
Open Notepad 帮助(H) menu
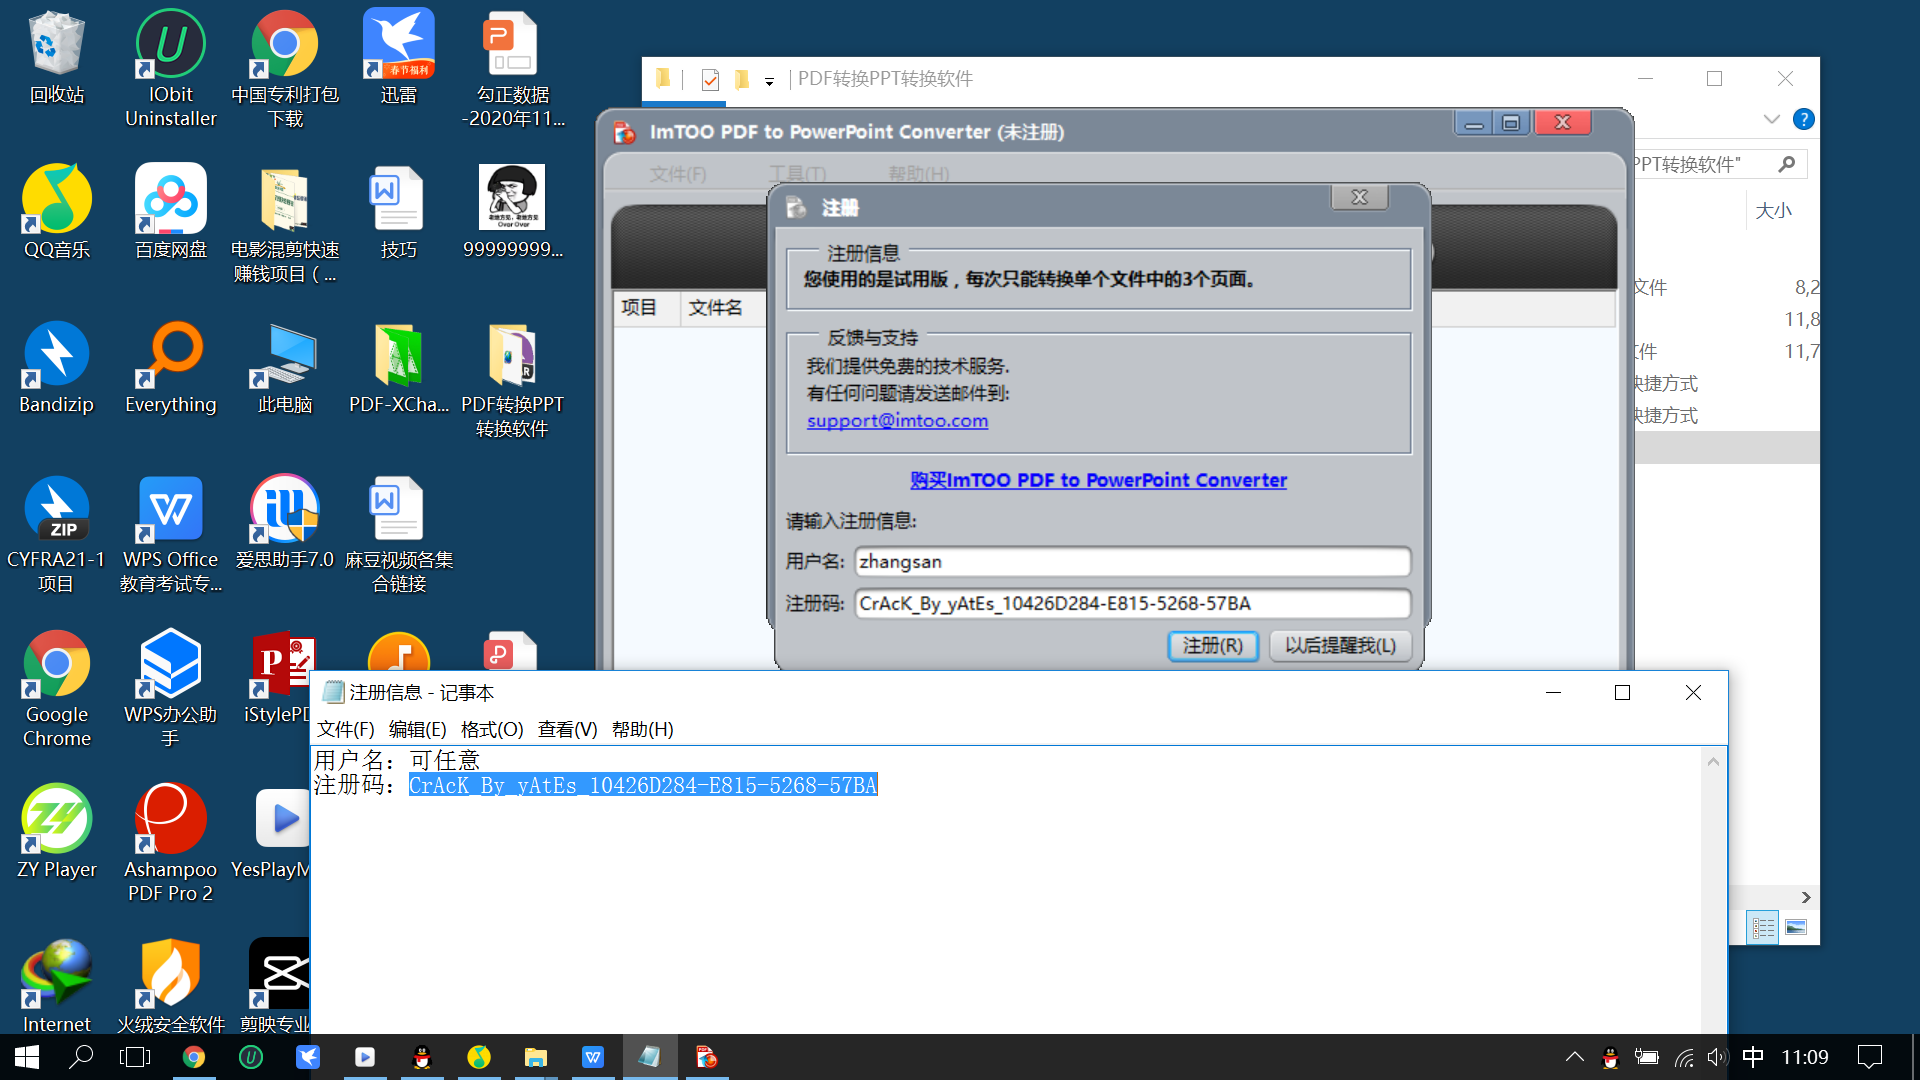click(642, 729)
